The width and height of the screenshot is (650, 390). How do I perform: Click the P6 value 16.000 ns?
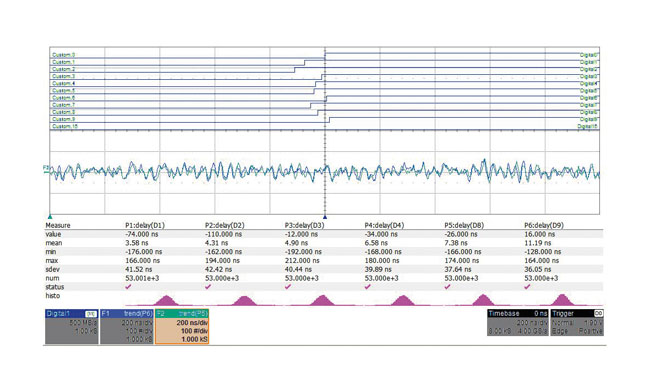click(x=540, y=234)
